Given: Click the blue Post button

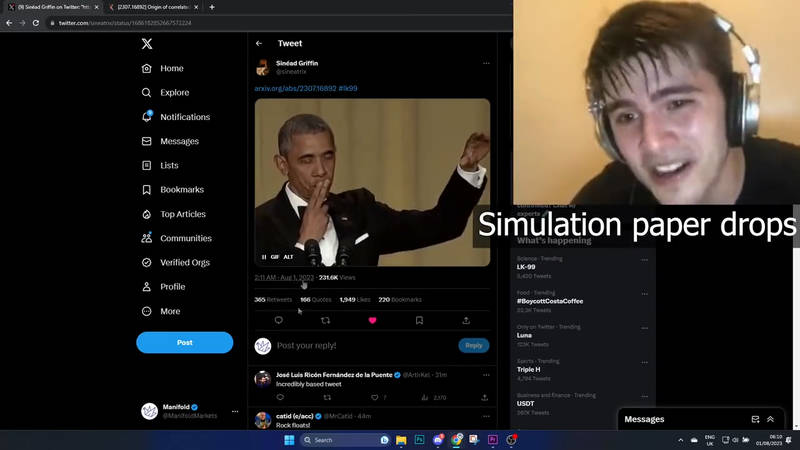Looking at the screenshot, I should click(x=185, y=342).
